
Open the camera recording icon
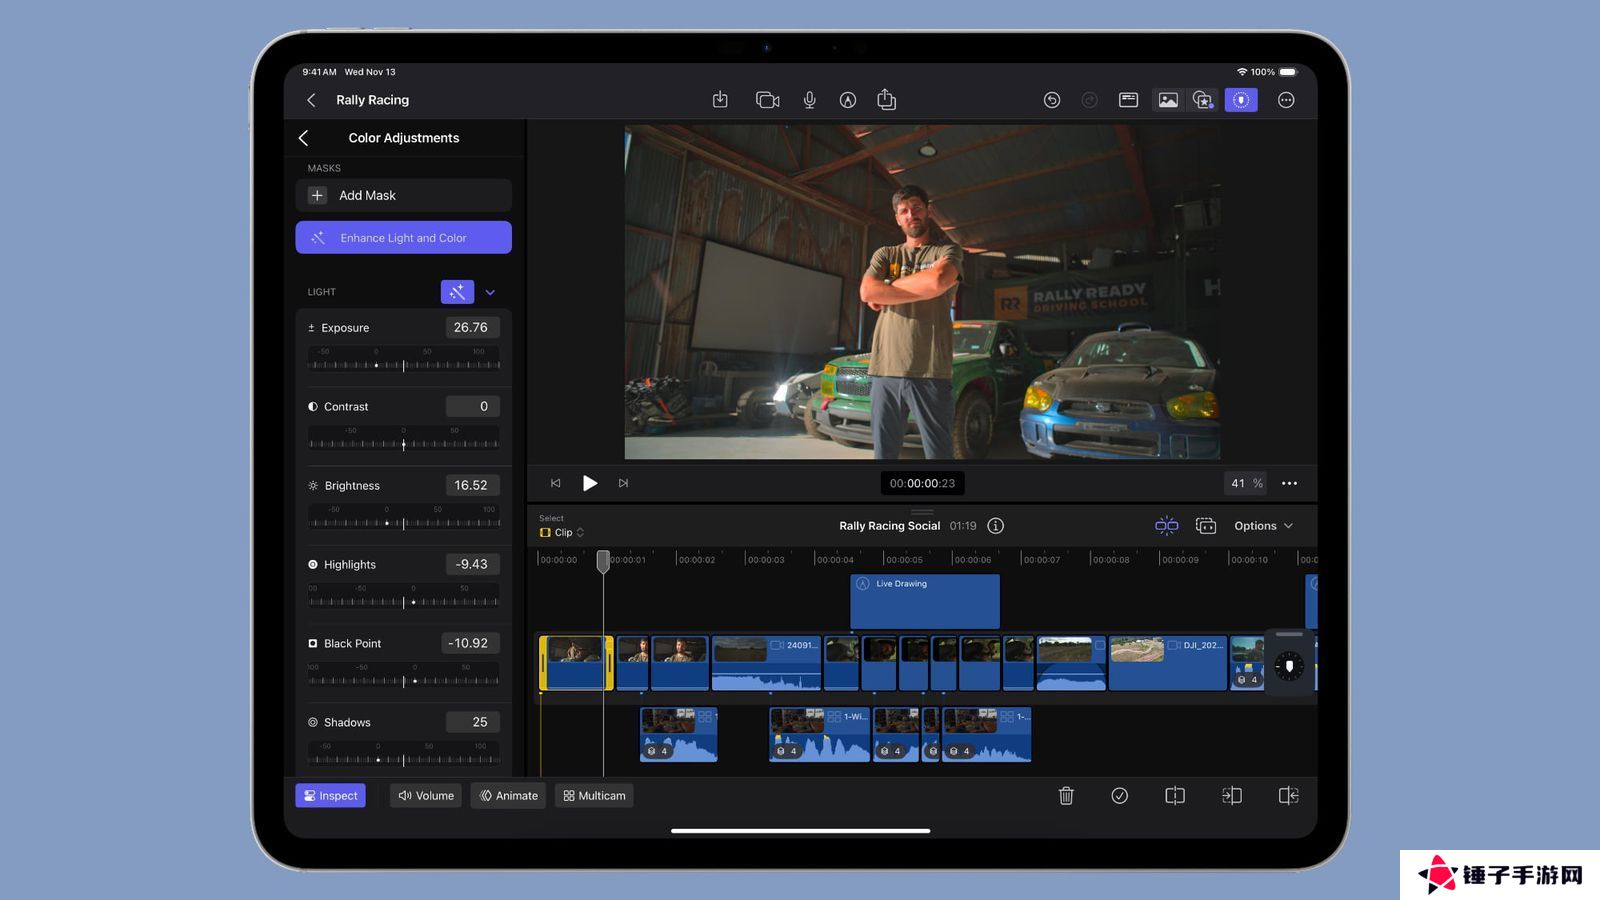click(x=767, y=100)
